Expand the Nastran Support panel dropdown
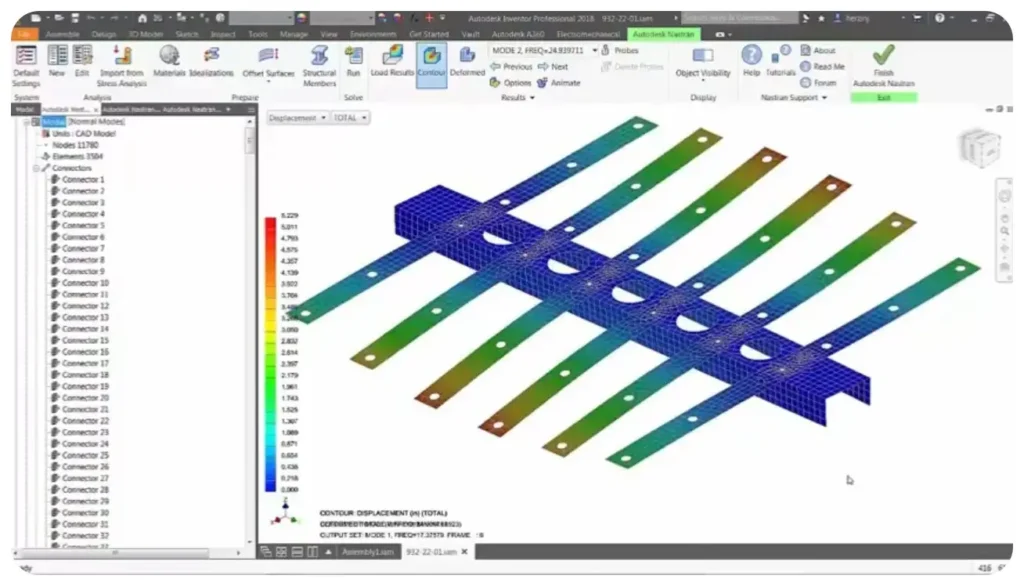Screen dimensions: 1024x586 [x=794, y=97]
